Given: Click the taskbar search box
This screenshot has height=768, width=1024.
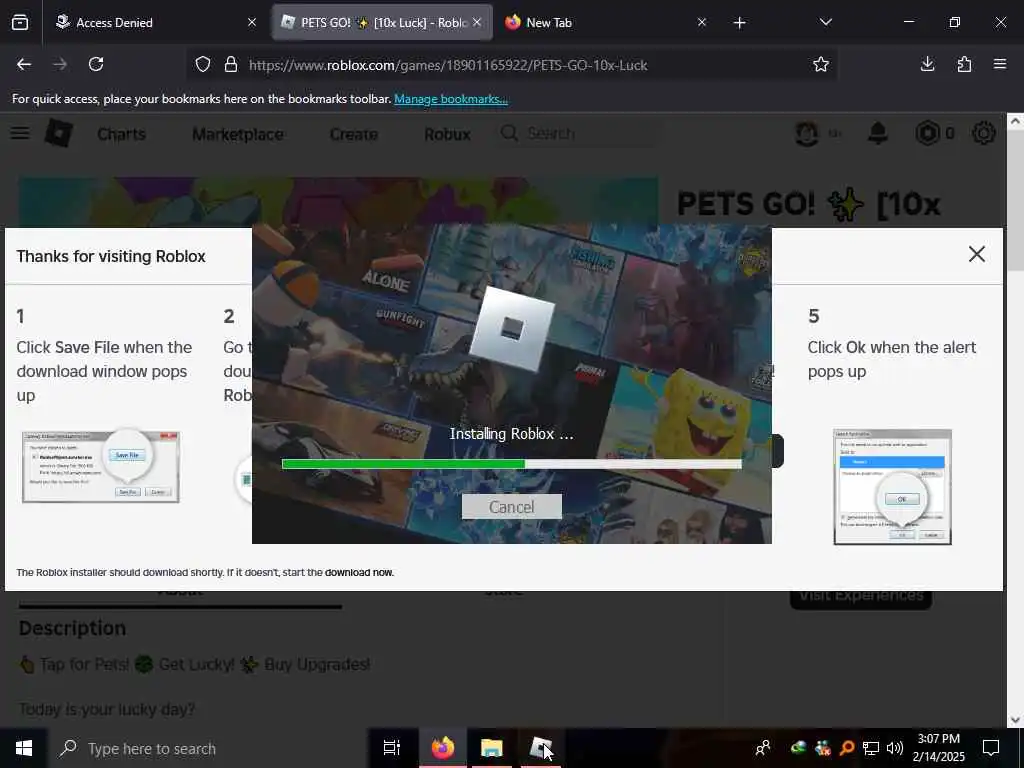Looking at the screenshot, I should (207, 748).
